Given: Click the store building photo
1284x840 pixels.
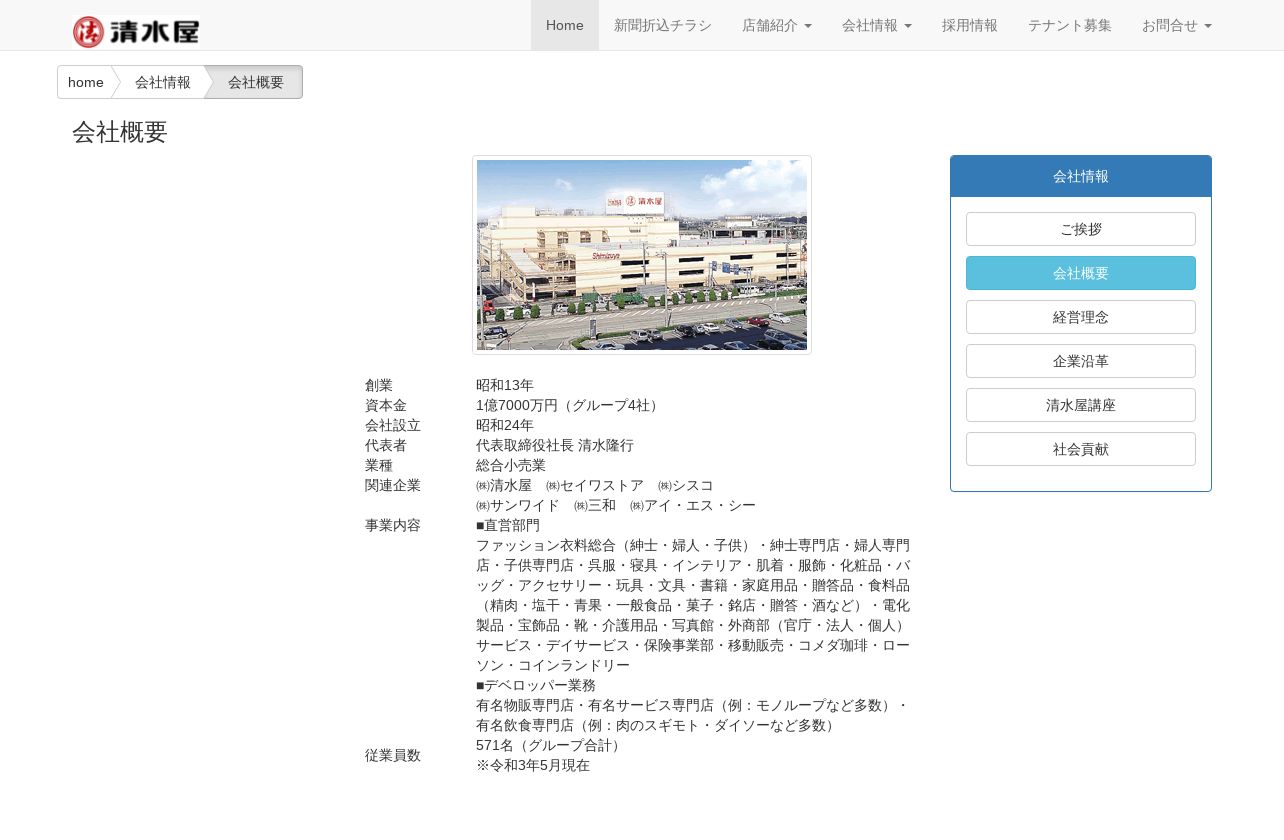Looking at the screenshot, I should (x=642, y=255).
